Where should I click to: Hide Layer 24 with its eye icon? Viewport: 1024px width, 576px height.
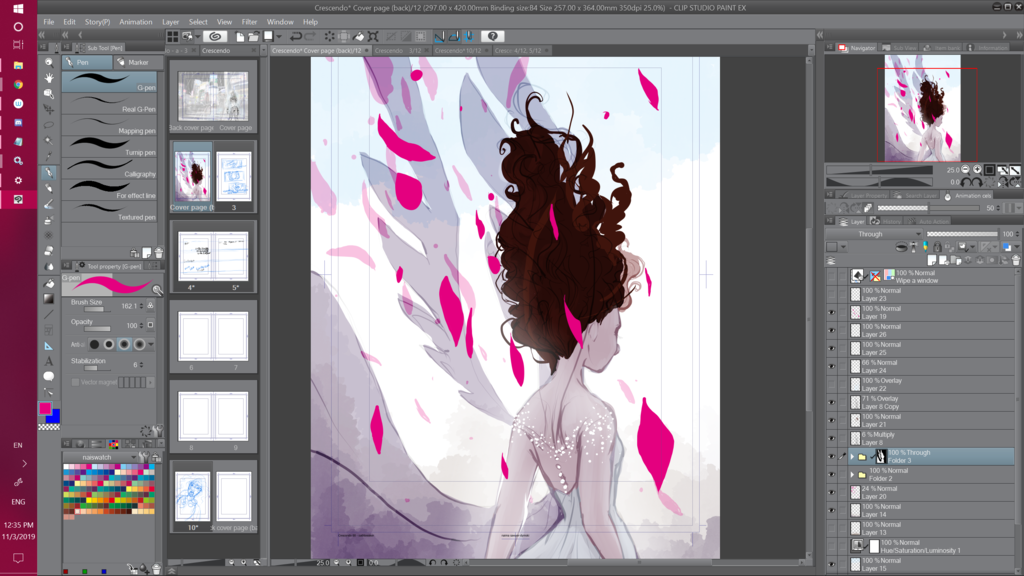pyautogui.click(x=831, y=366)
